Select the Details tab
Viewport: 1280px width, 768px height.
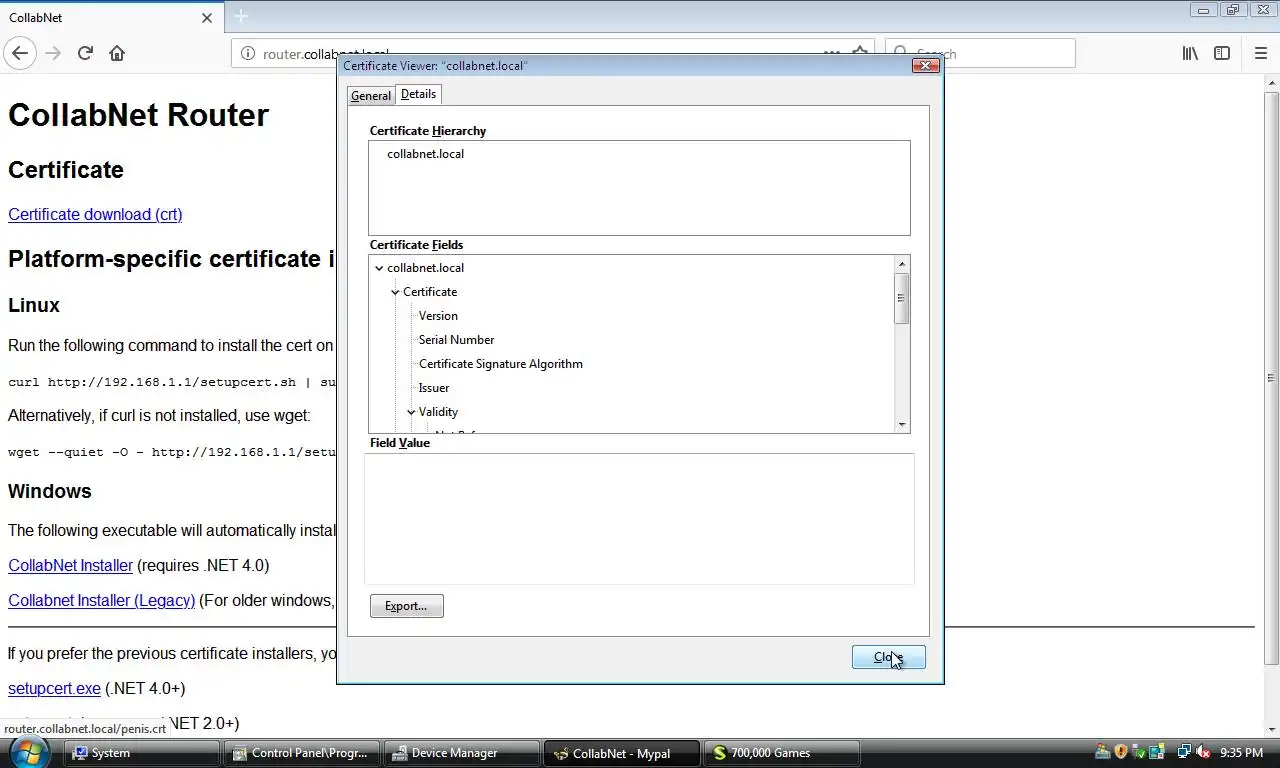click(x=418, y=94)
